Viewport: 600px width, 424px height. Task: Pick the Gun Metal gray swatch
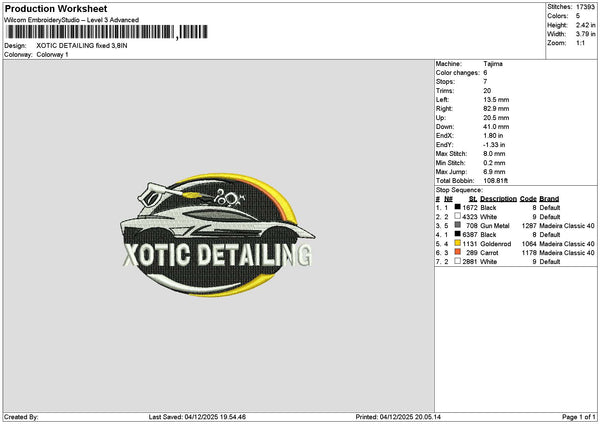point(458,225)
